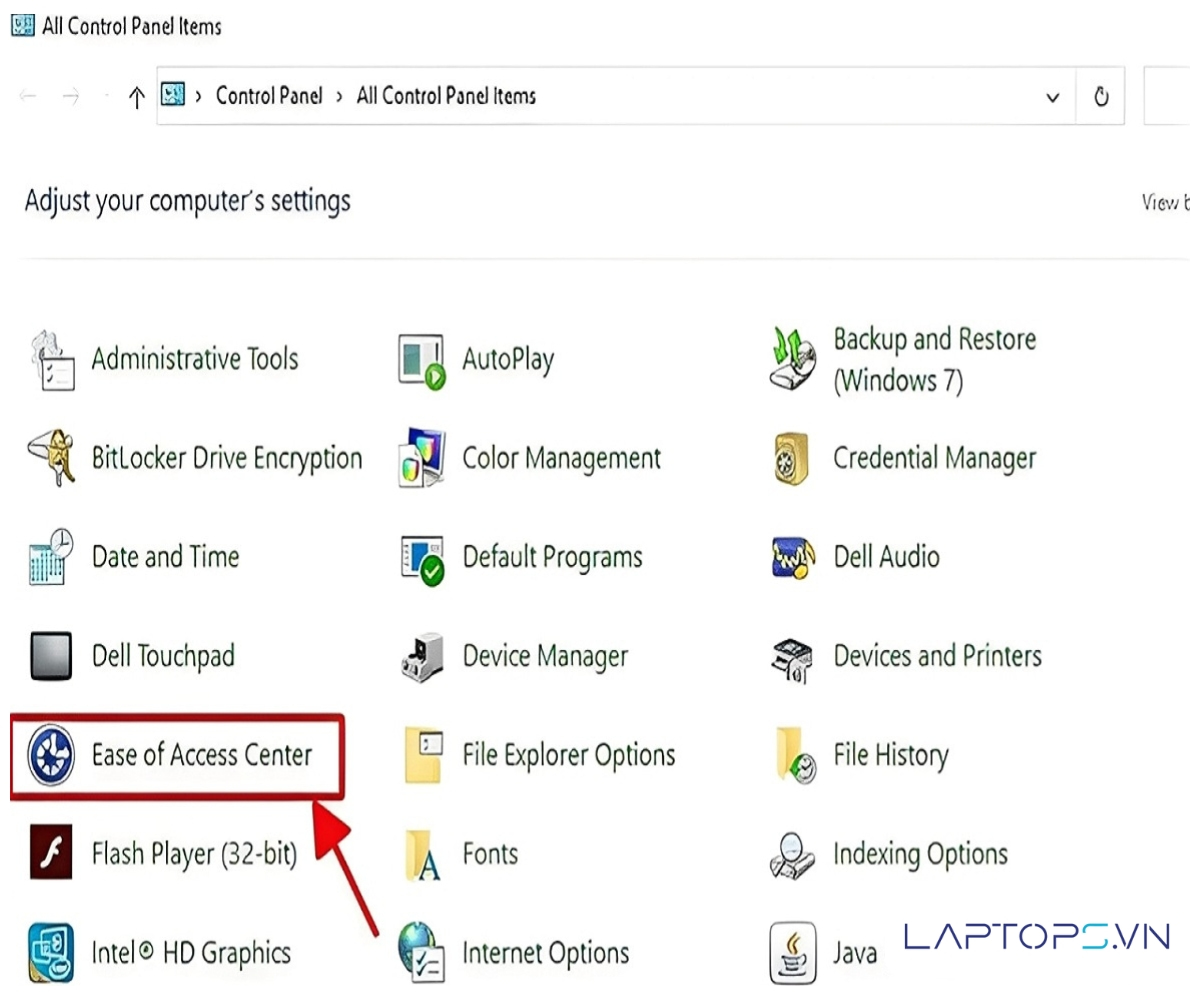Open the Administrative Tools icon

(x=50, y=360)
